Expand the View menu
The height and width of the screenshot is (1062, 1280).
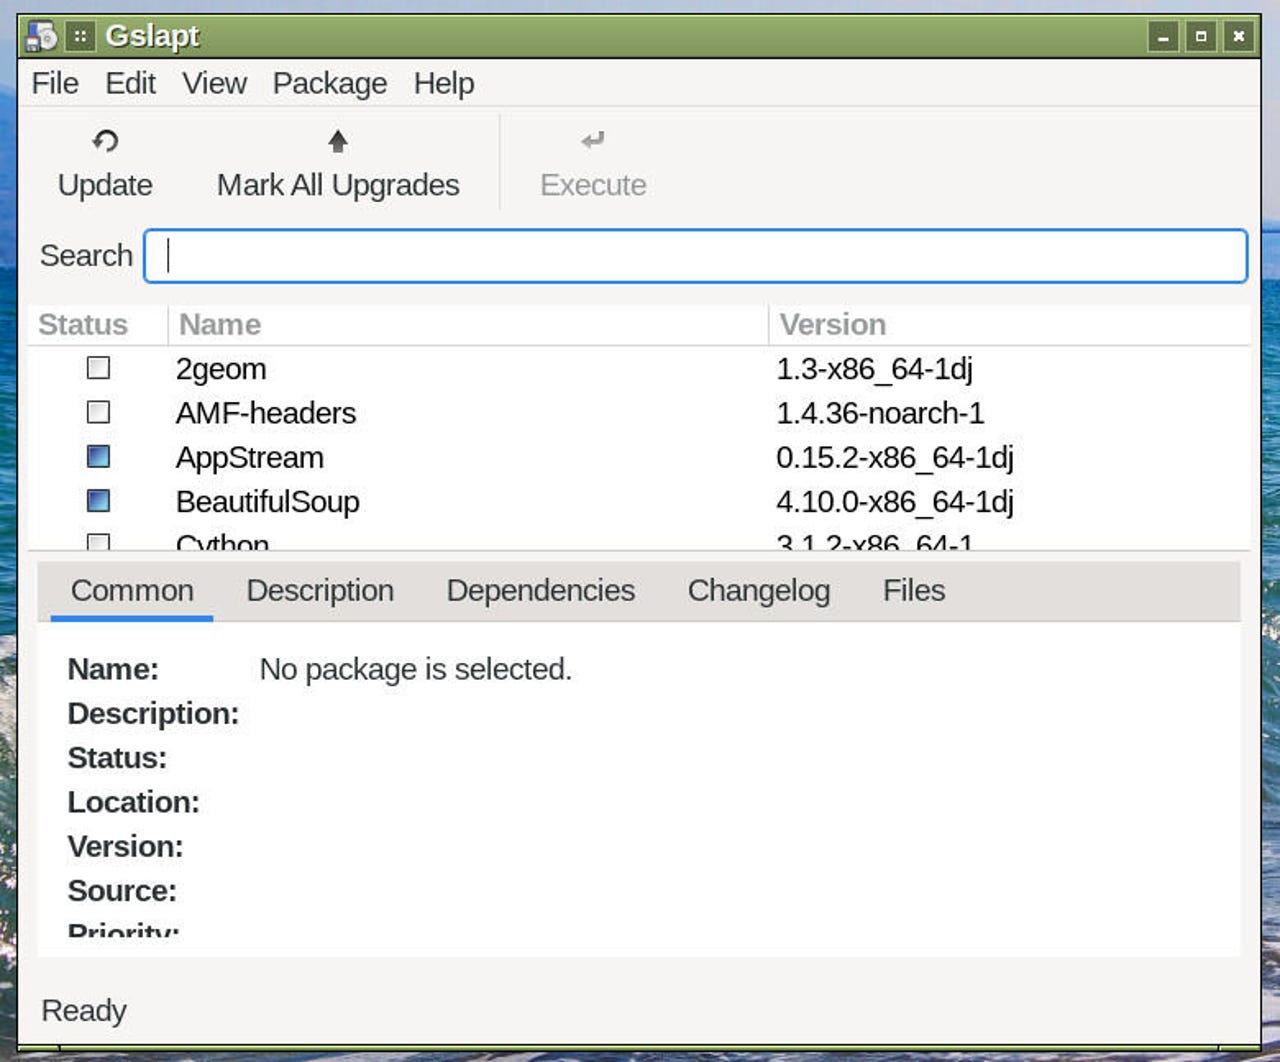214,83
